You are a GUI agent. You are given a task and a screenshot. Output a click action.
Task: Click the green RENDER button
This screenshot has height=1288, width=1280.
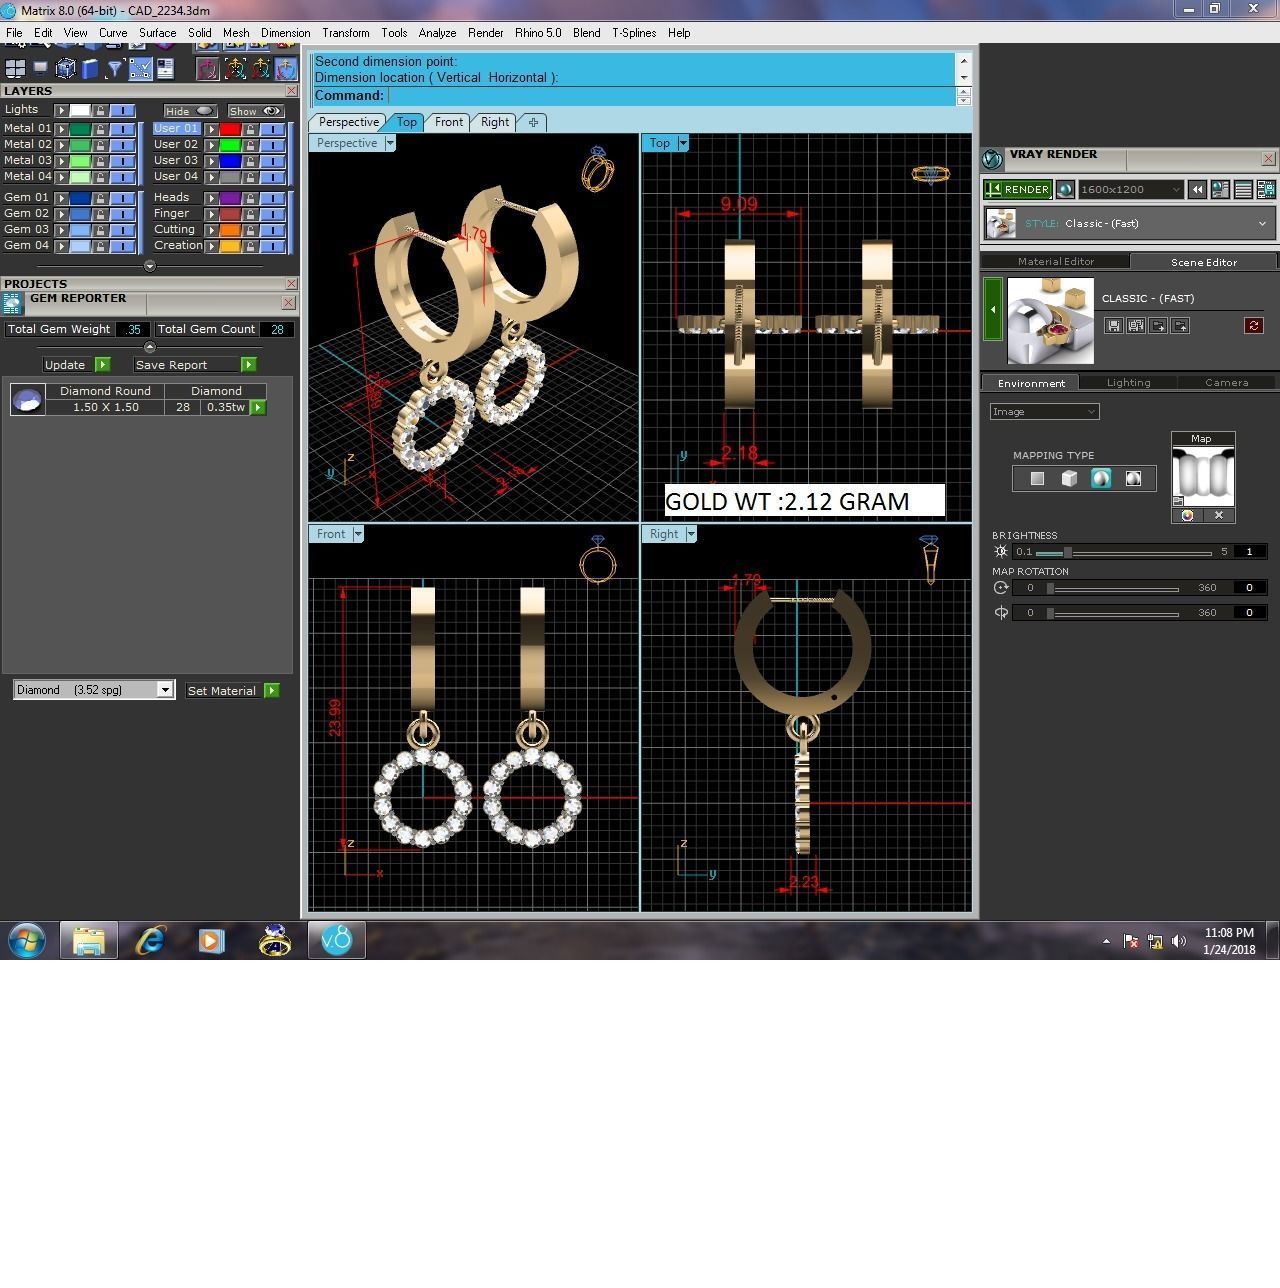pos(1017,189)
